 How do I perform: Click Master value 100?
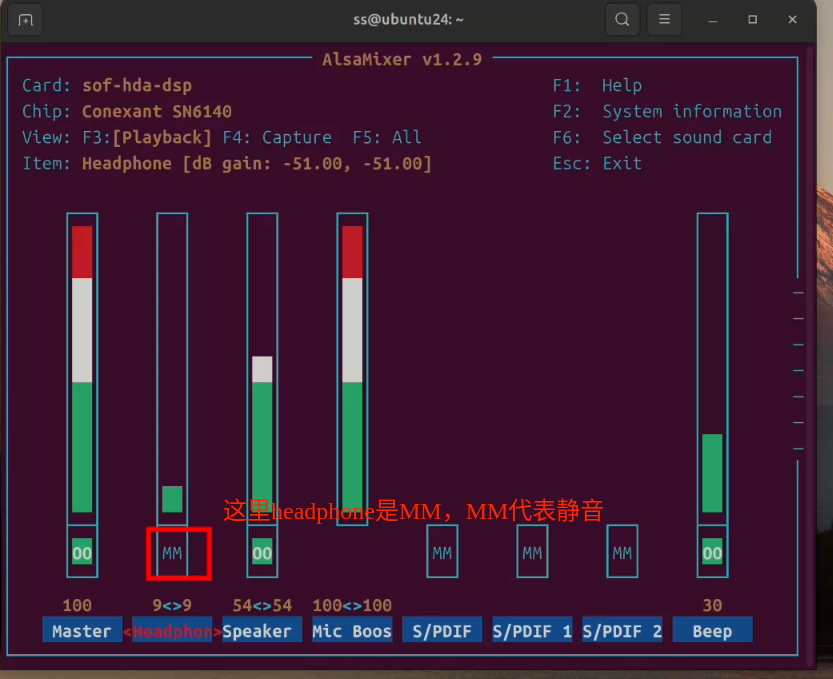(x=77, y=605)
